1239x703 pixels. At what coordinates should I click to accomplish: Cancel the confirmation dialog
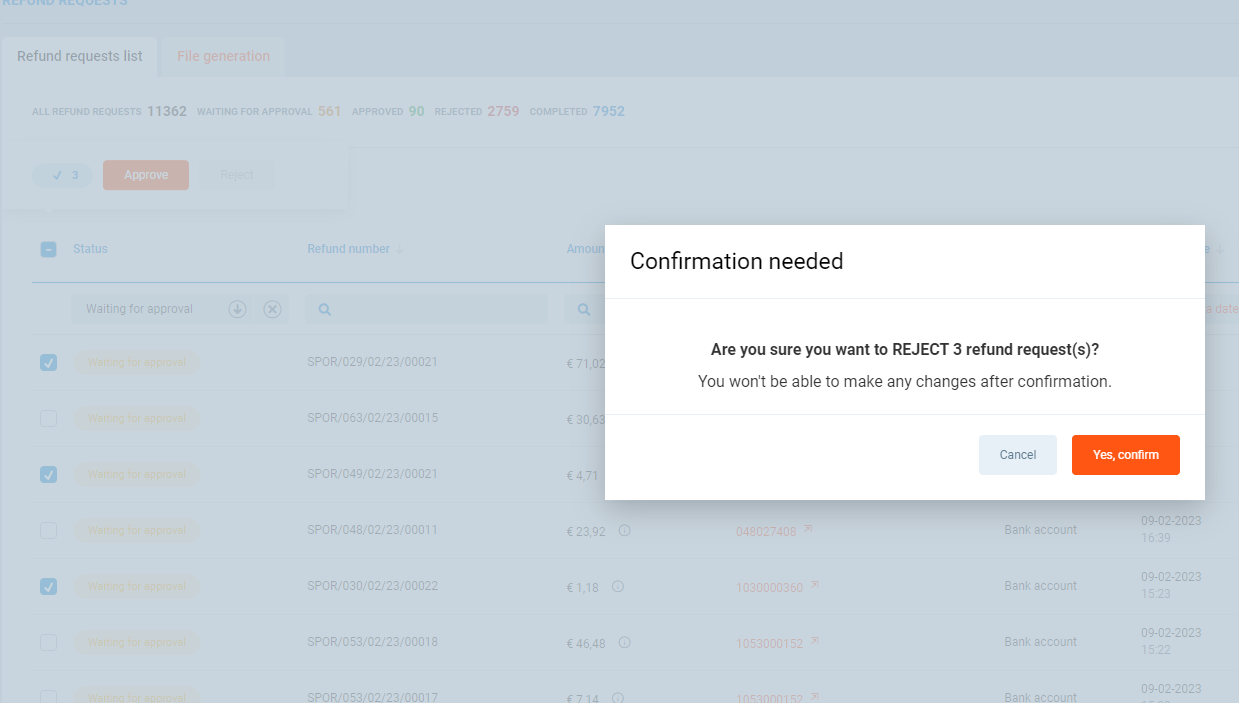[x=1017, y=455]
